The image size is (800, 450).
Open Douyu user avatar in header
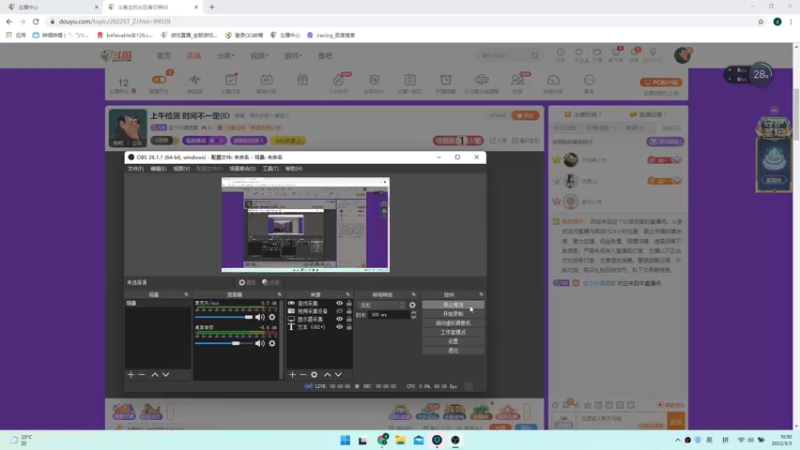(682, 55)
